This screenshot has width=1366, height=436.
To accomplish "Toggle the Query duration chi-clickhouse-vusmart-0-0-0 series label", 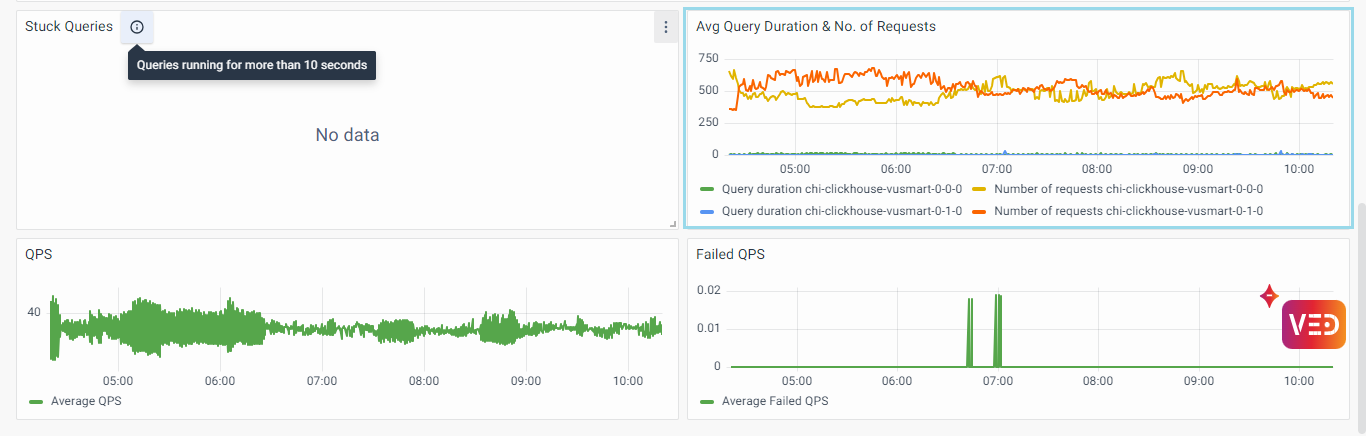I will [x=841, y=188].
